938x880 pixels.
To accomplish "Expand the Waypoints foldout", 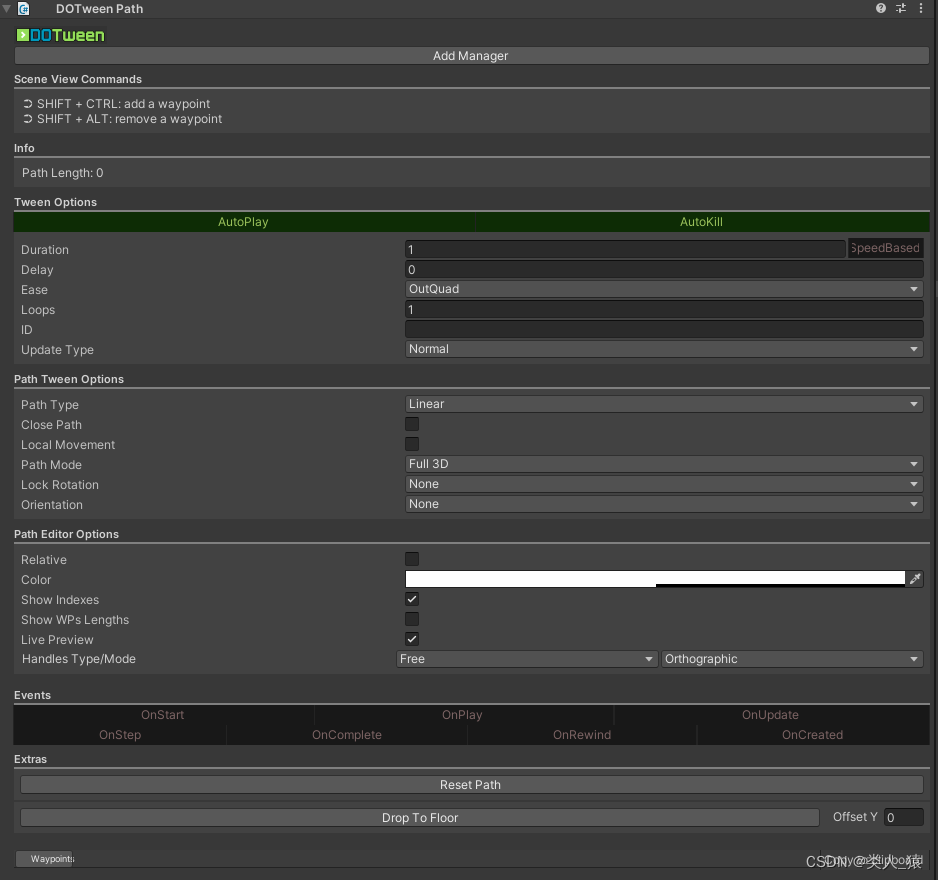I will click(x=45, y=859).
